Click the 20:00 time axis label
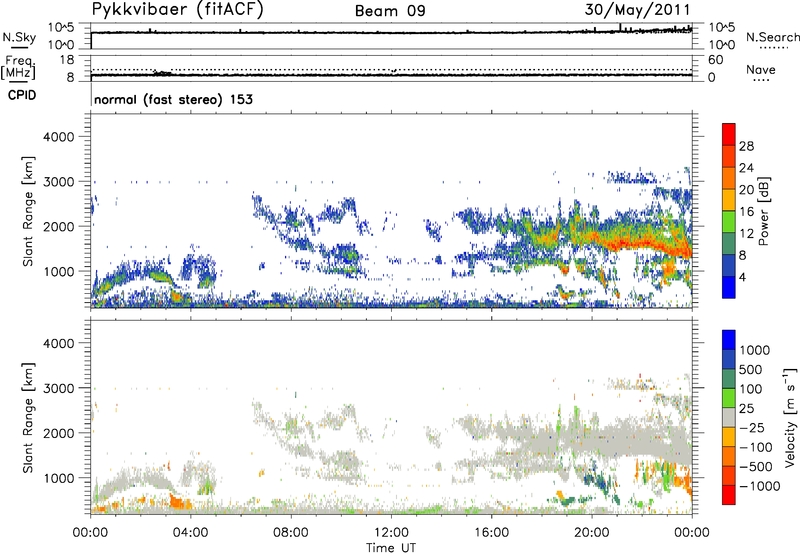Screen dimensions: 800x554 591,533
